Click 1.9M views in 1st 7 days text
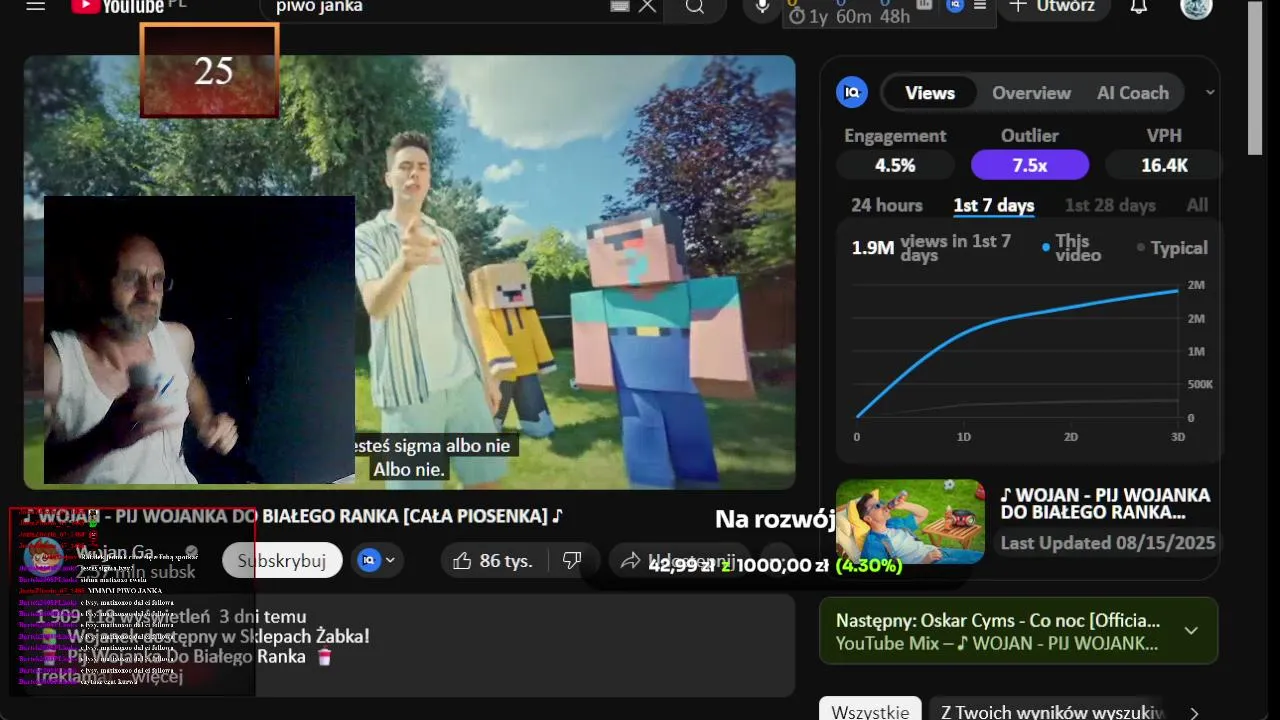The width and height of the screenshot is (1280, 720). [932, 248]
